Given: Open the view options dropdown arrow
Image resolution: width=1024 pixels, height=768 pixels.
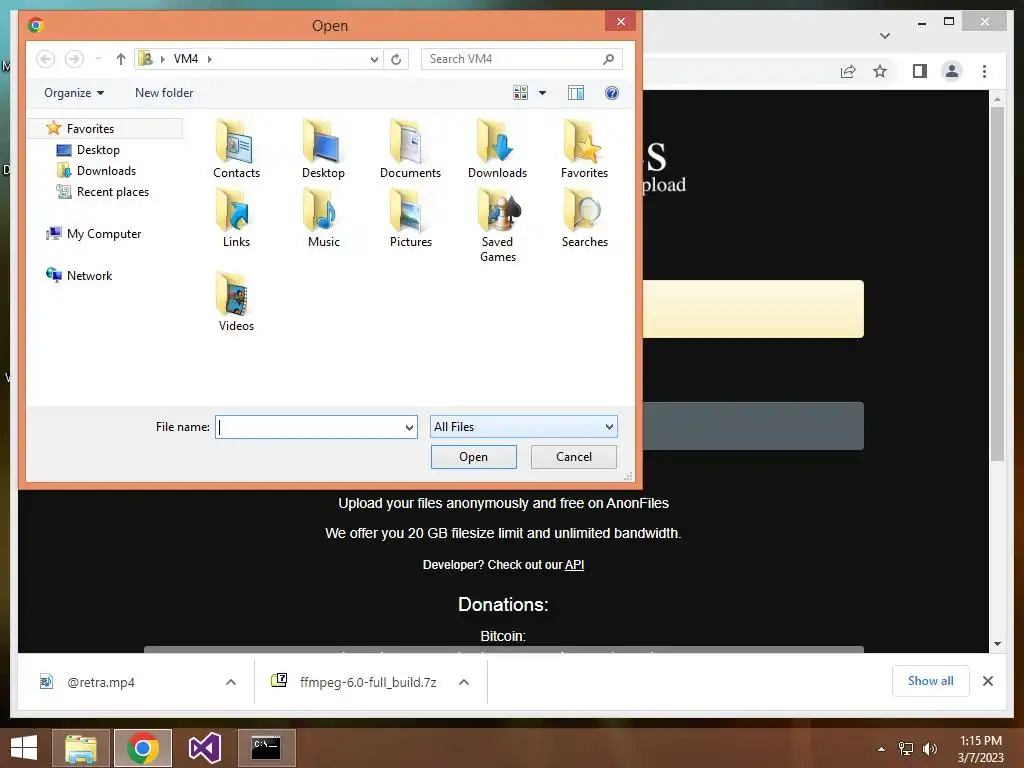Looking at the screenshot, I should [x=542, y=93].
